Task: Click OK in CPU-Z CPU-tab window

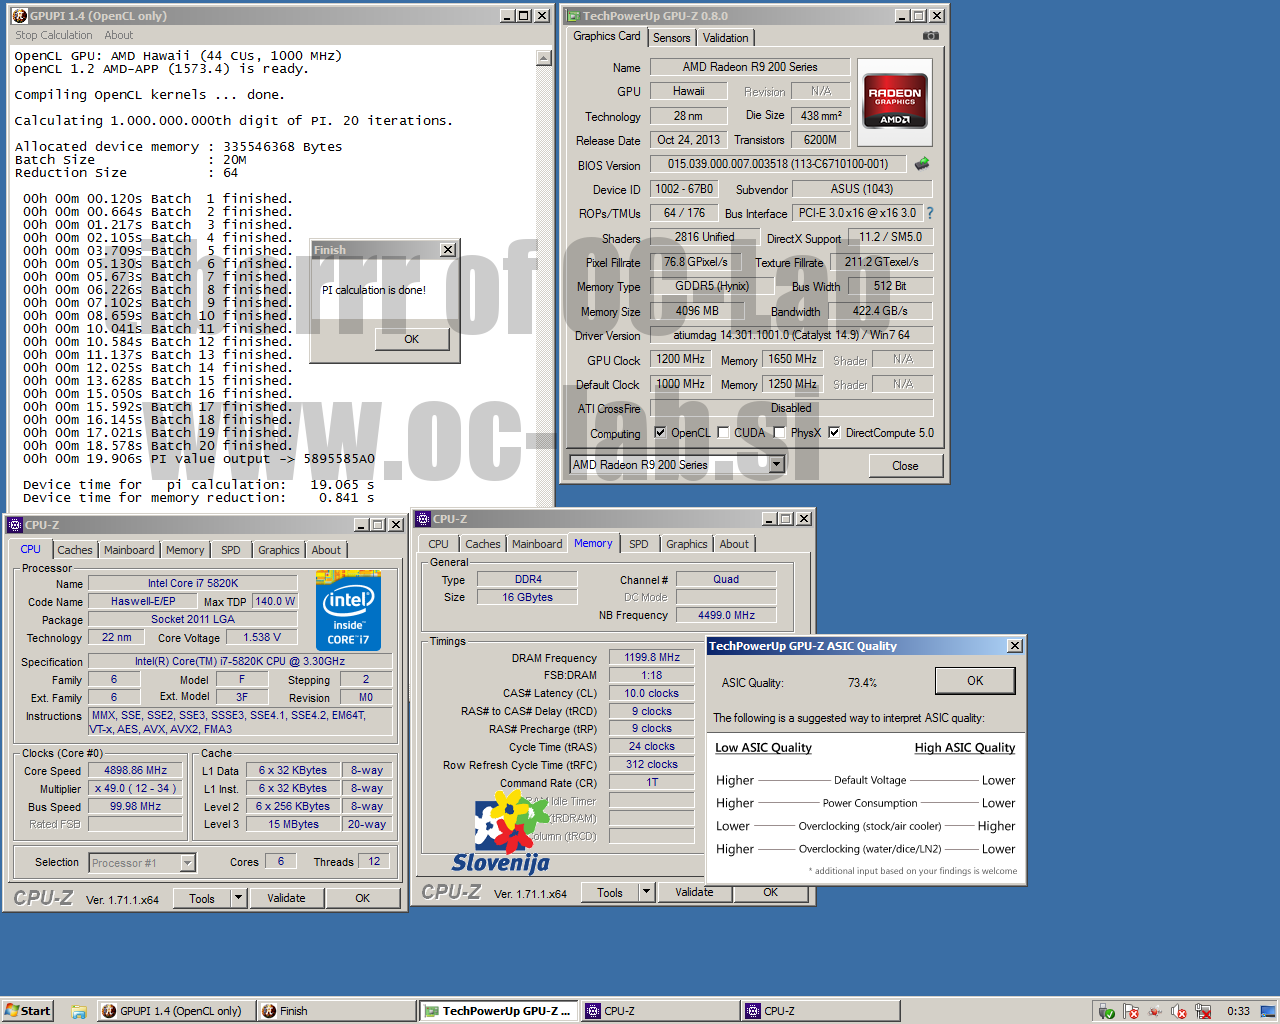Action: point(363,898)
